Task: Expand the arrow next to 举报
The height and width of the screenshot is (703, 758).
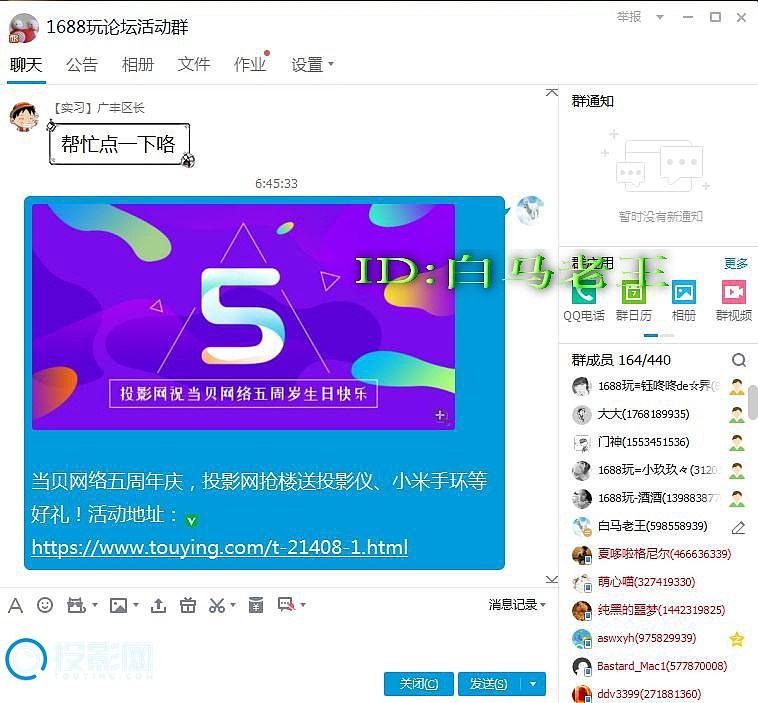Action: 659,17
